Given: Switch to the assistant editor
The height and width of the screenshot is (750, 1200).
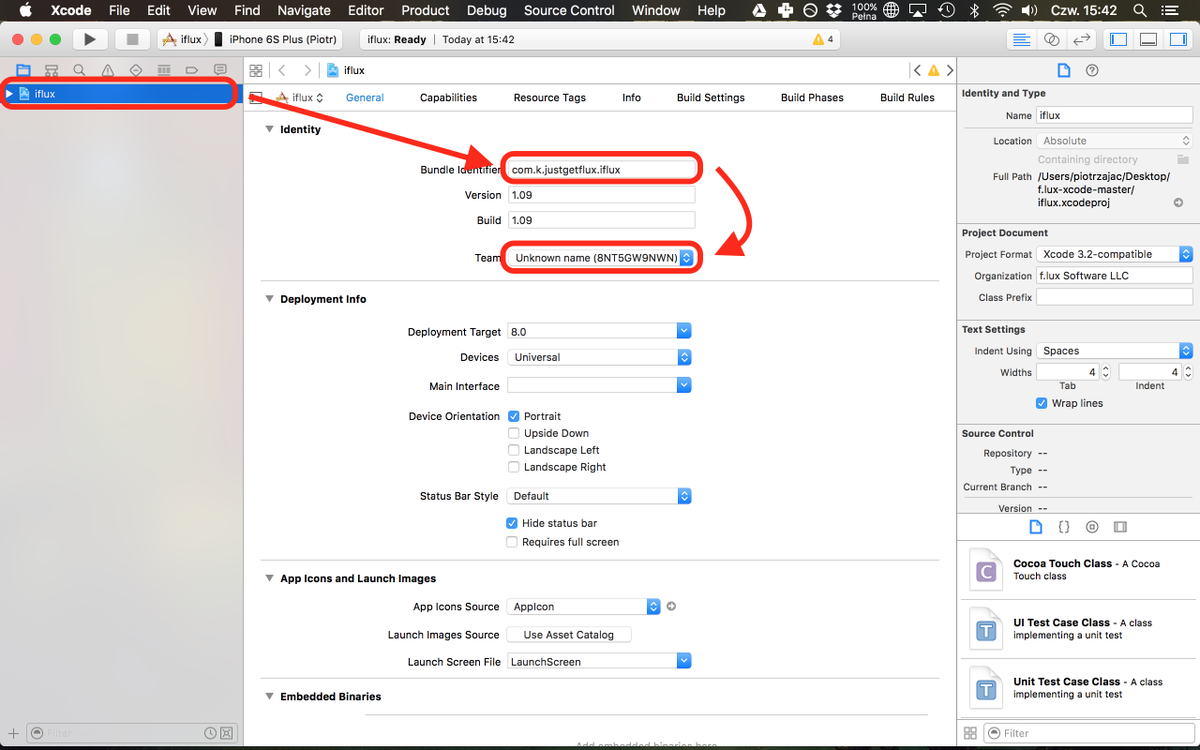Looking at the screenshot, I should click(x=1051, y=39).
